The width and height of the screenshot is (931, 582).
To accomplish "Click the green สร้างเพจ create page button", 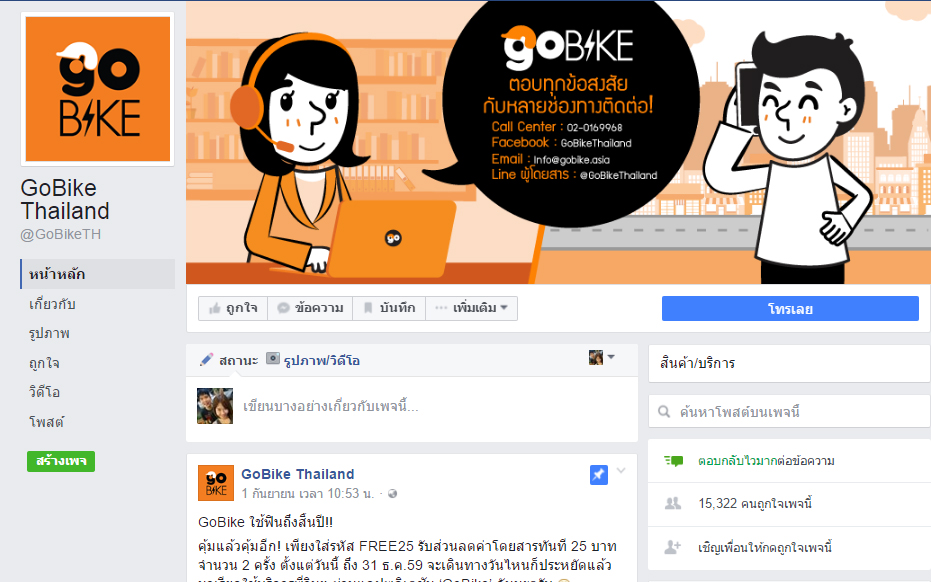I will click(61, 461).
